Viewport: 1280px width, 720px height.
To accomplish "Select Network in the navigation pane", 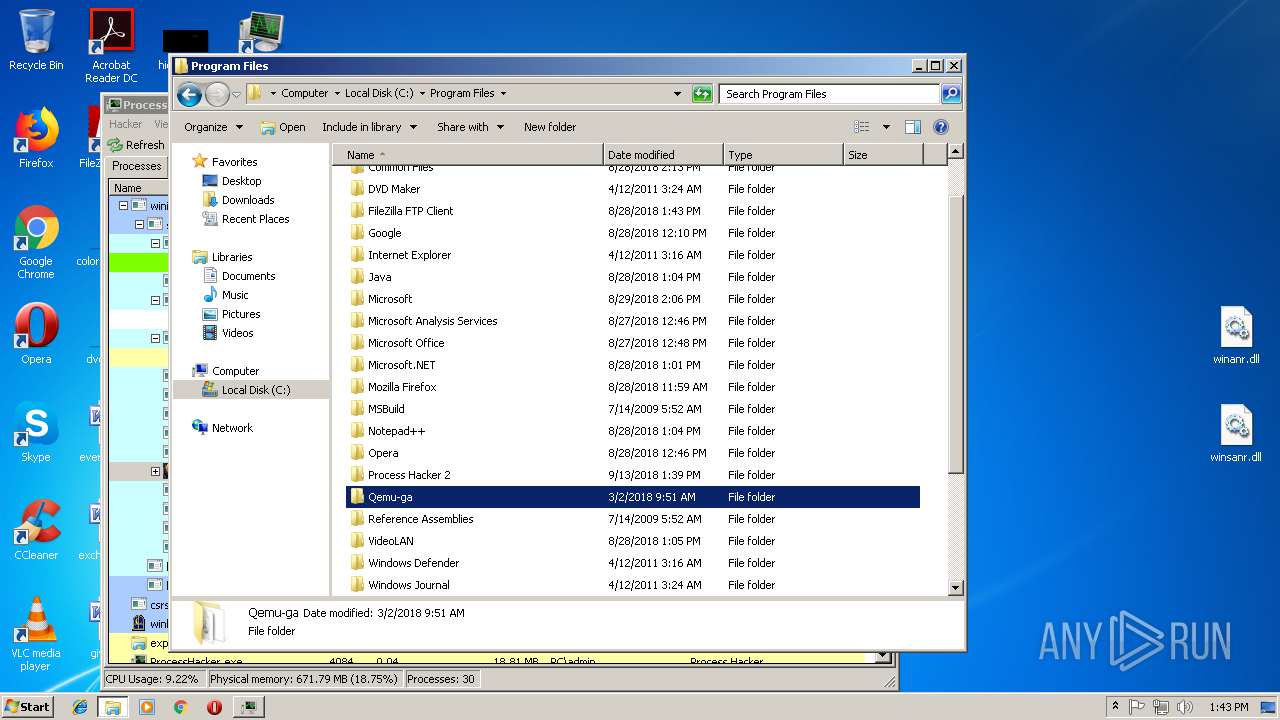I will click(x=232, y=428).
